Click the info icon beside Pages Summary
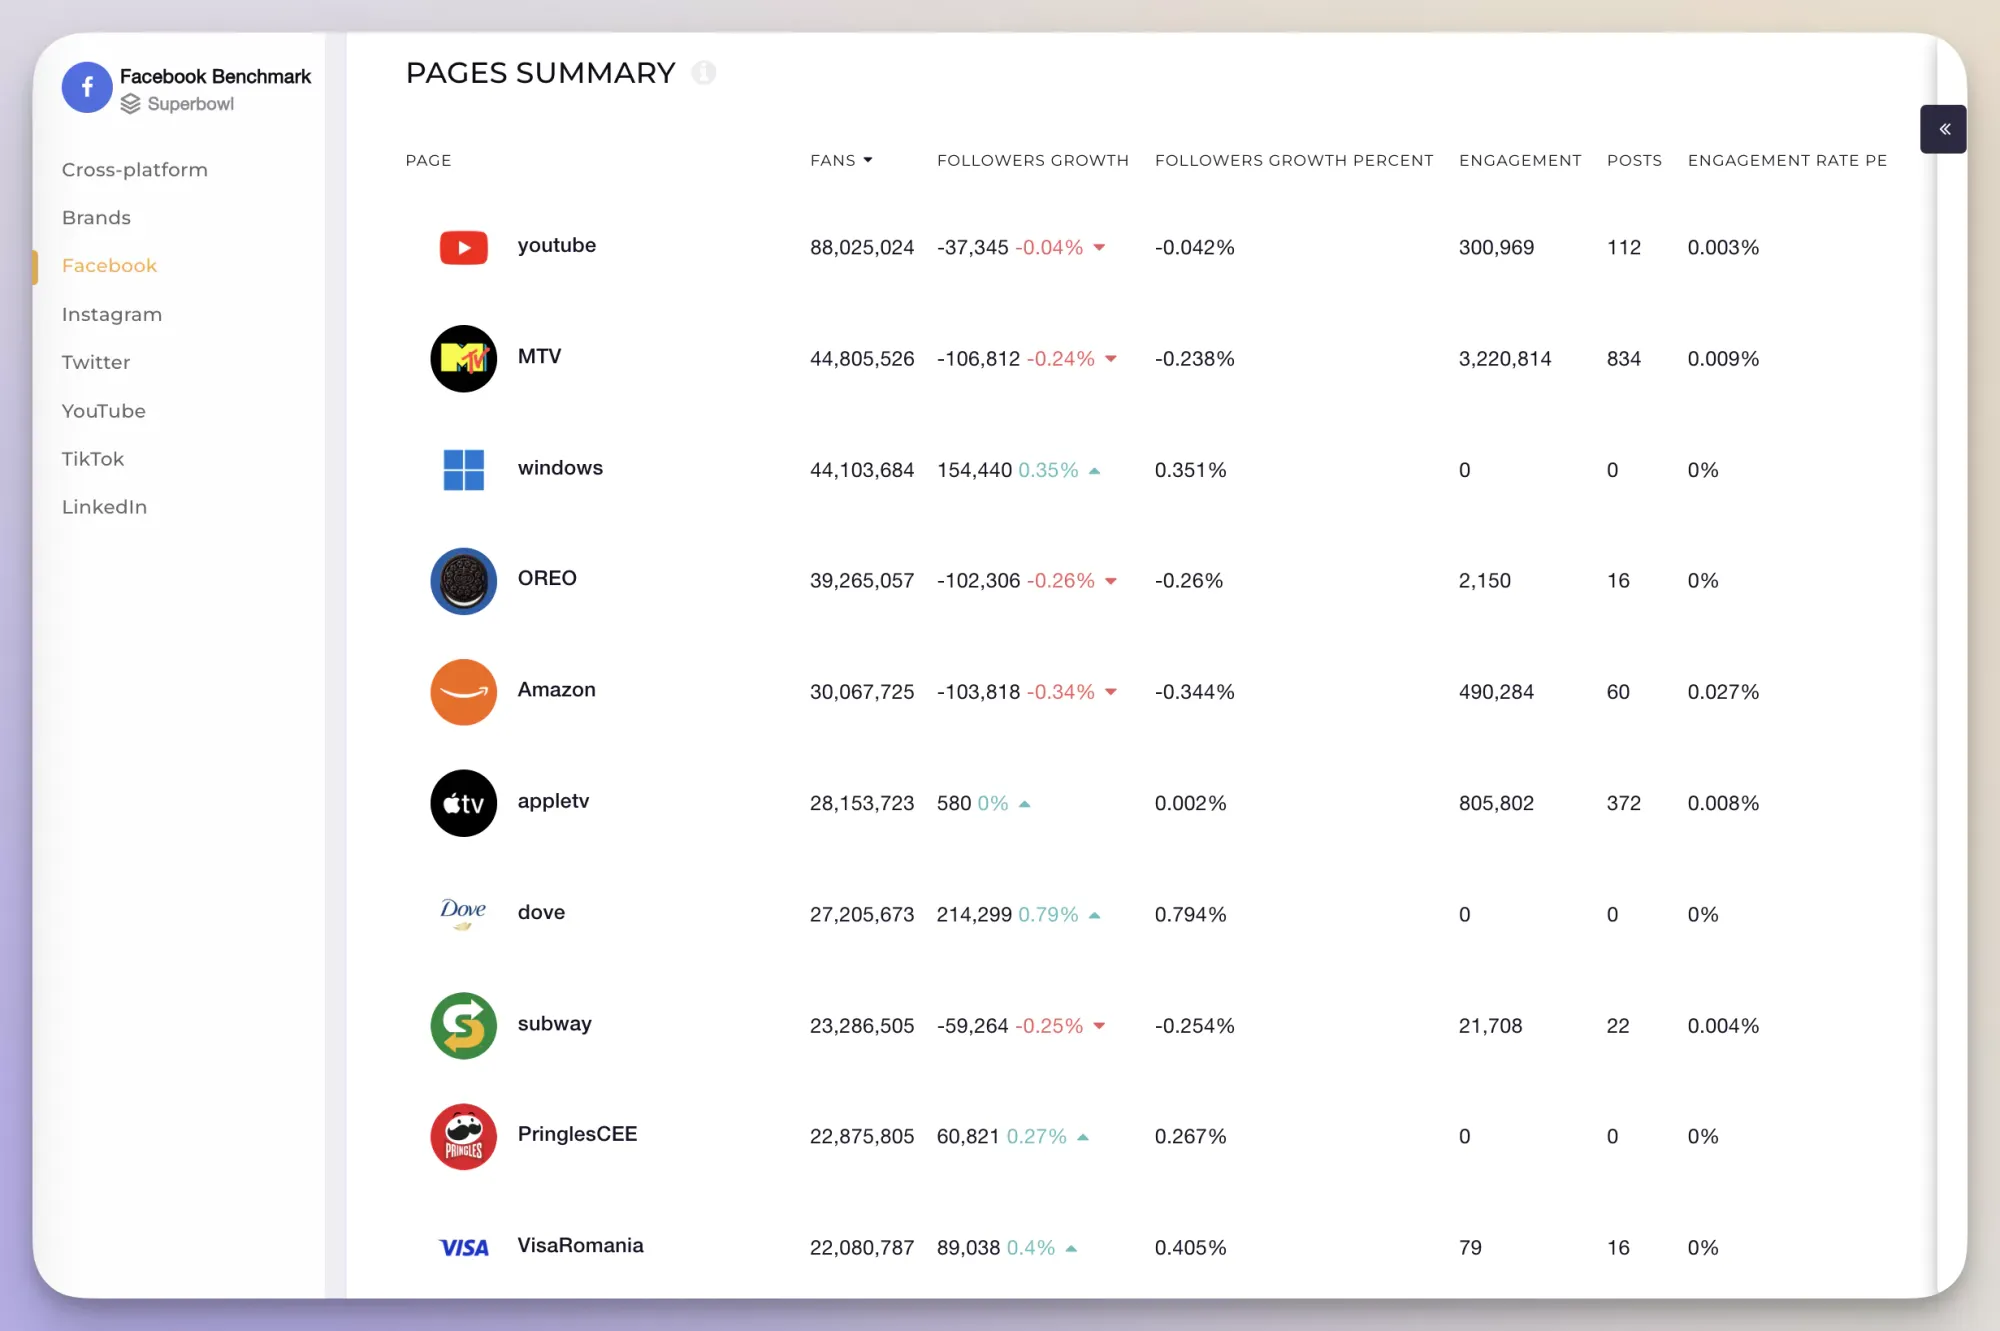Viewport: 2000px width, 1331px height. click(704, 73)
